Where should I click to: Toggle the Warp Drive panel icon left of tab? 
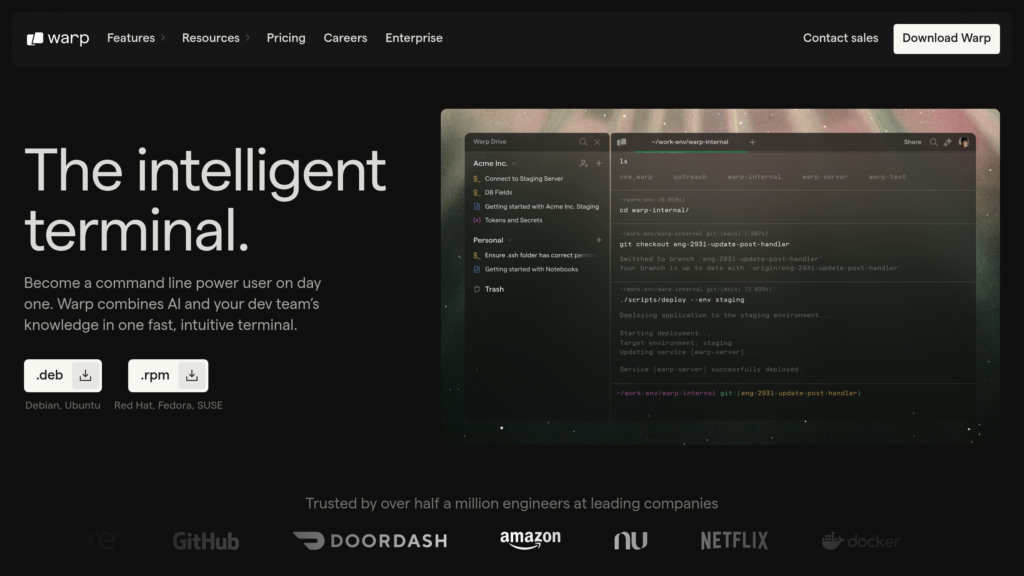pyautogui.click(x=622, y=142)
